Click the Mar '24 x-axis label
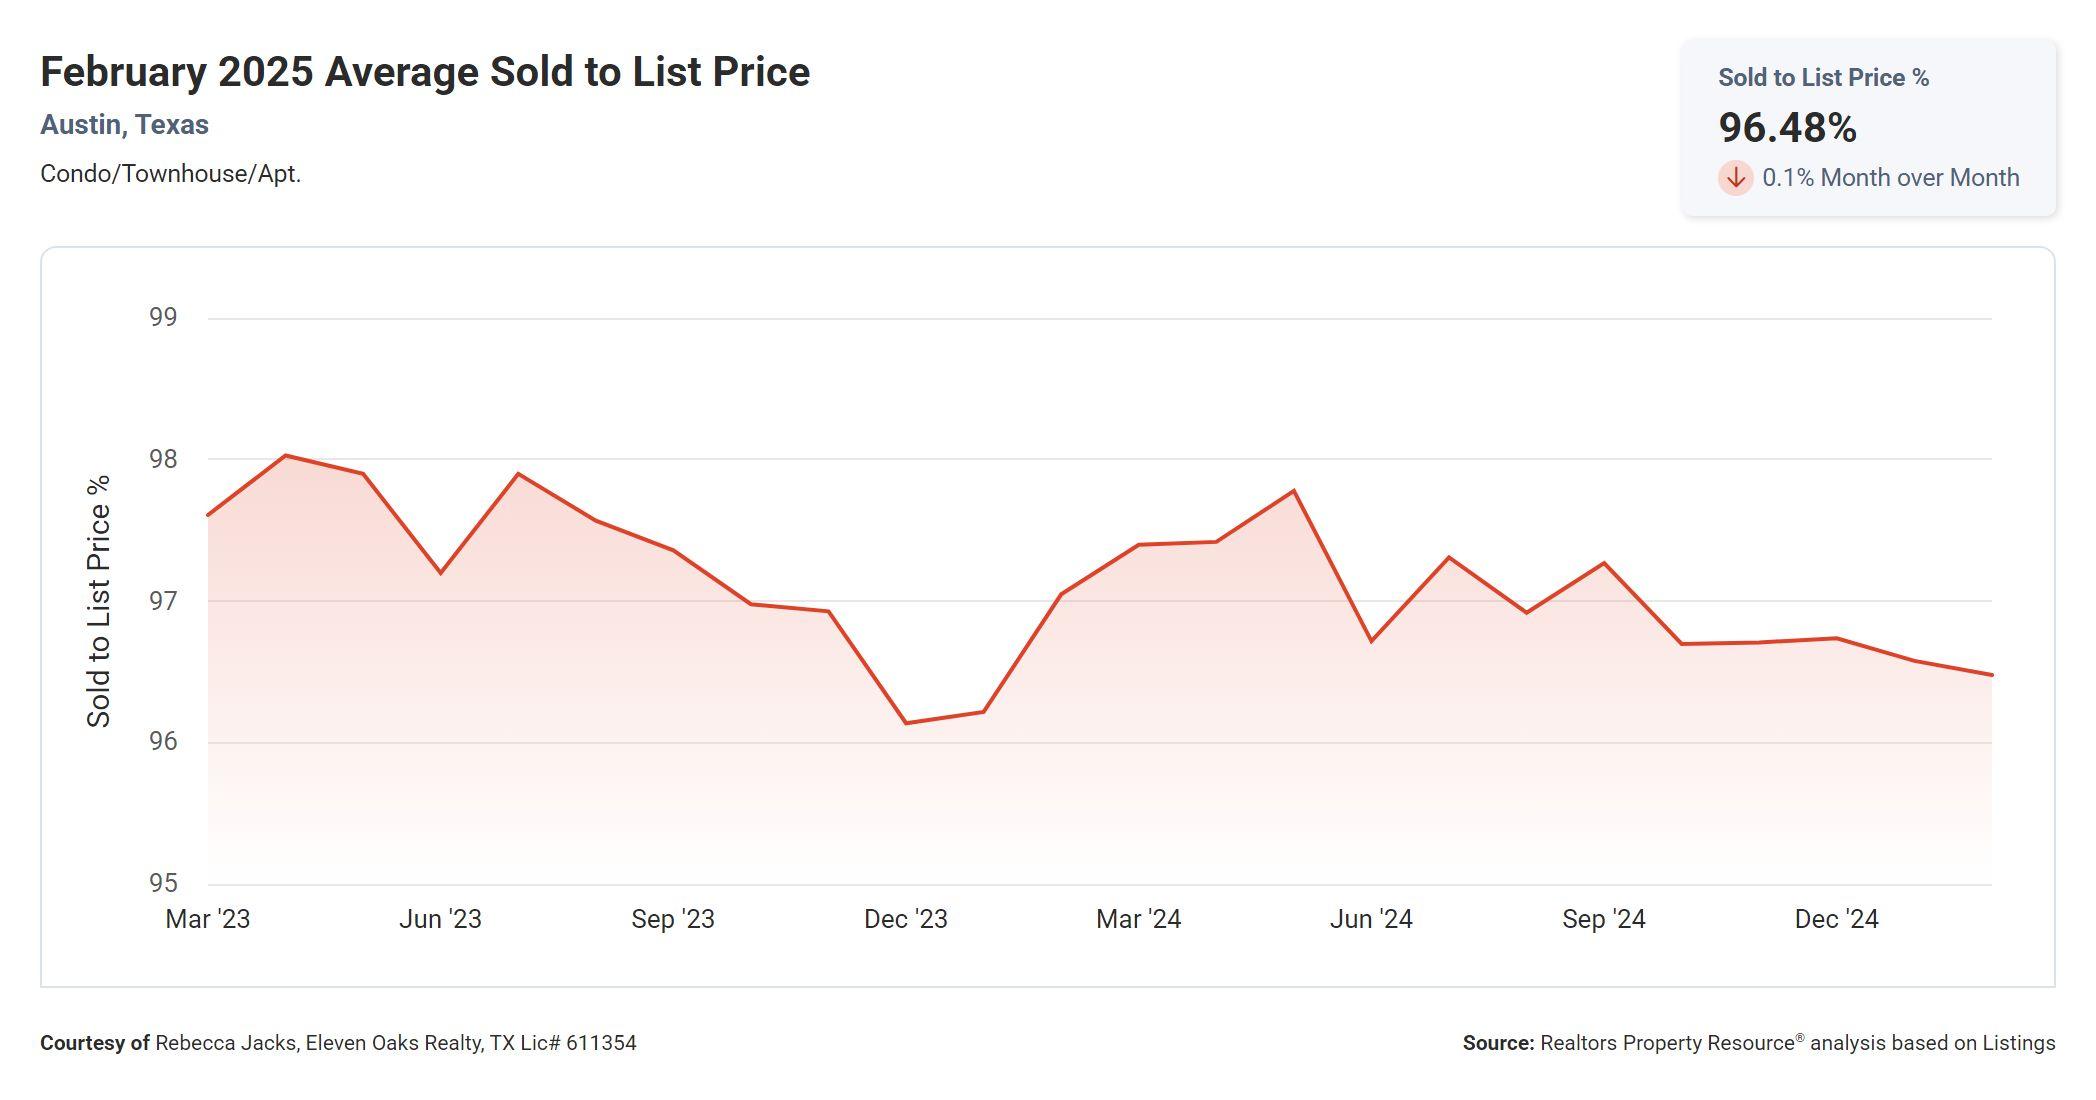Image resolution: width=2096 pixels, height=1100 pixels. click(1138, 919)
